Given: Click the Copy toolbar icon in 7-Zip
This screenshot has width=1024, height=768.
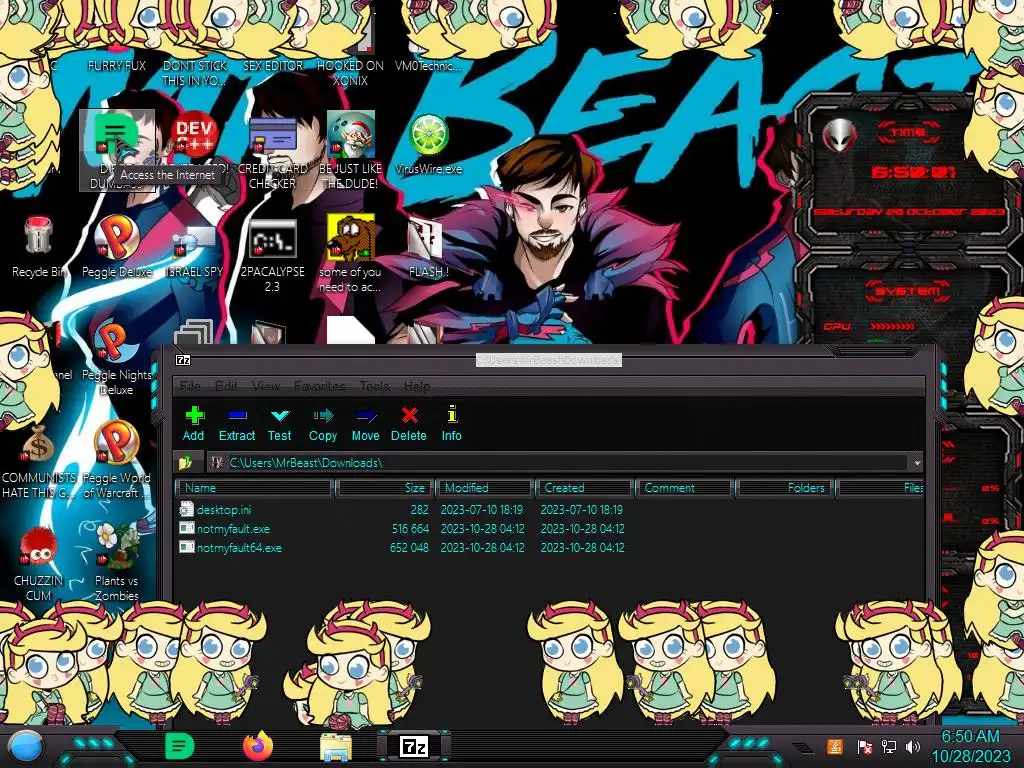Looking at the screenshot, I should tap(323, 423).
